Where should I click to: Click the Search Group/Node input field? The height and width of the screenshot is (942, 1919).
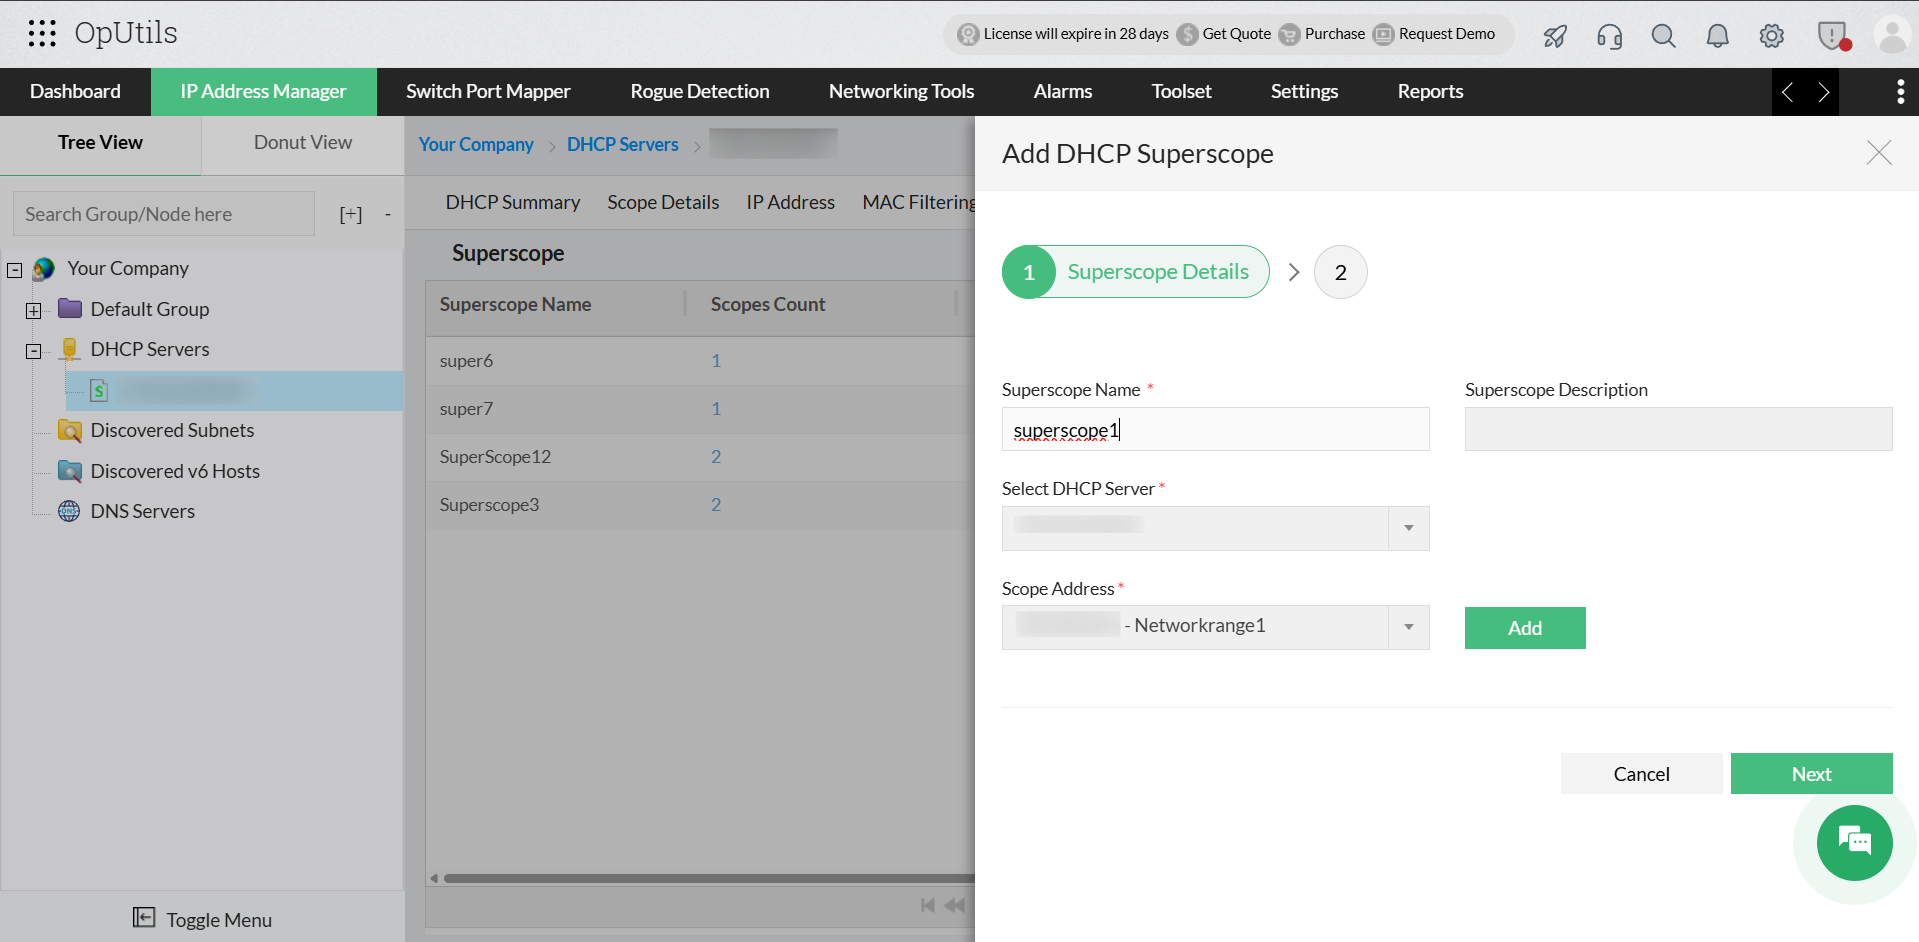[163, 213]
